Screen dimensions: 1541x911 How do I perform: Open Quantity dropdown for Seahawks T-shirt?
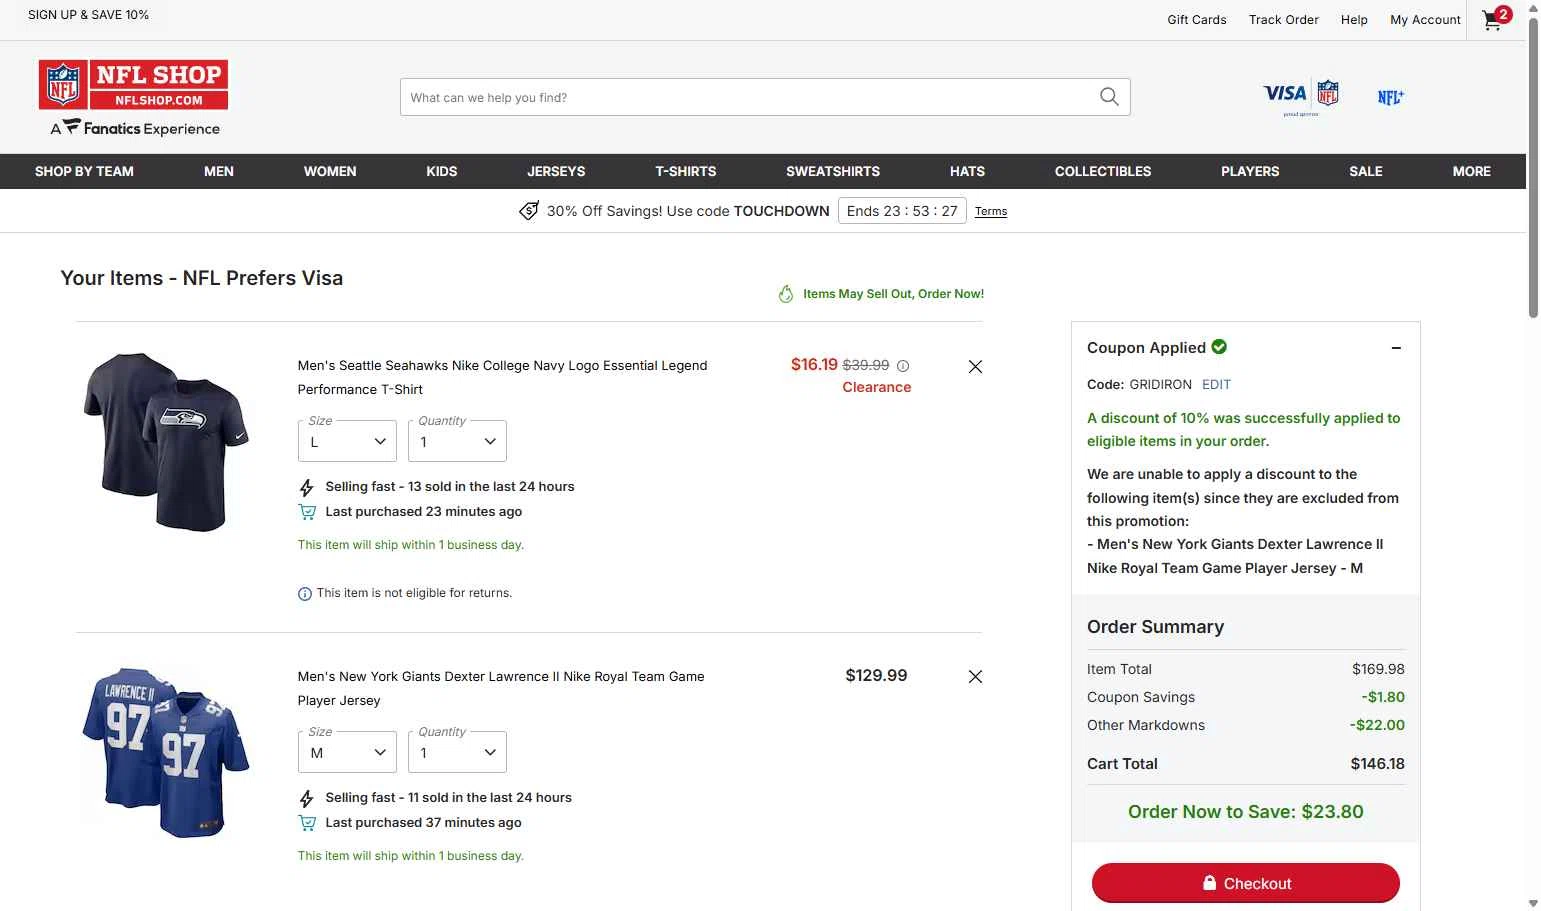(457, 442)
